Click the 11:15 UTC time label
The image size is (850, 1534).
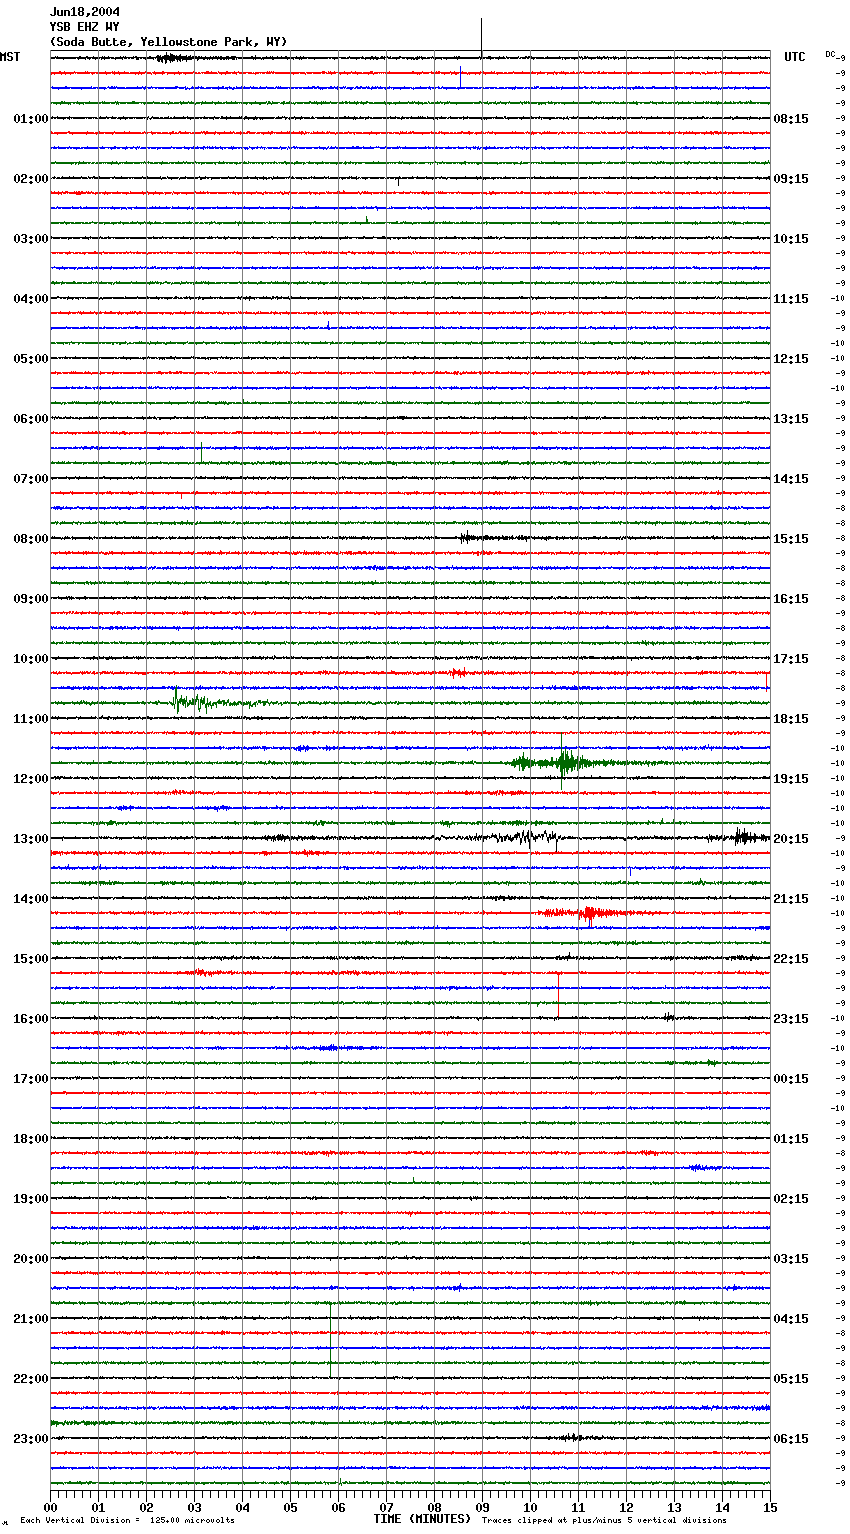pyautogui.click(x=791, y=299)
